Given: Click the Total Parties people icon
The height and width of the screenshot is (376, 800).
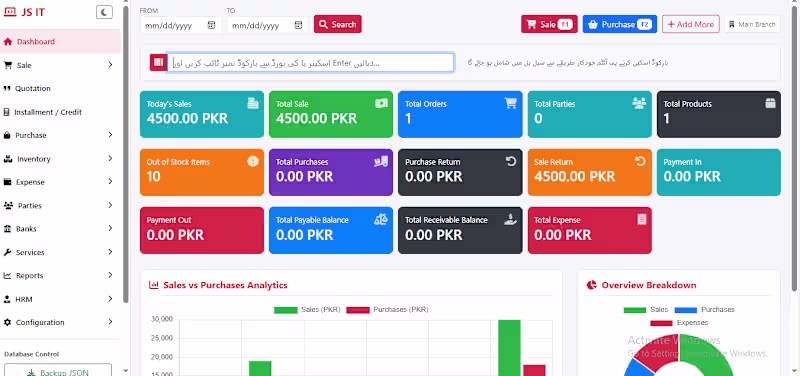Looking at the screenshot, I should click(639, 103).
